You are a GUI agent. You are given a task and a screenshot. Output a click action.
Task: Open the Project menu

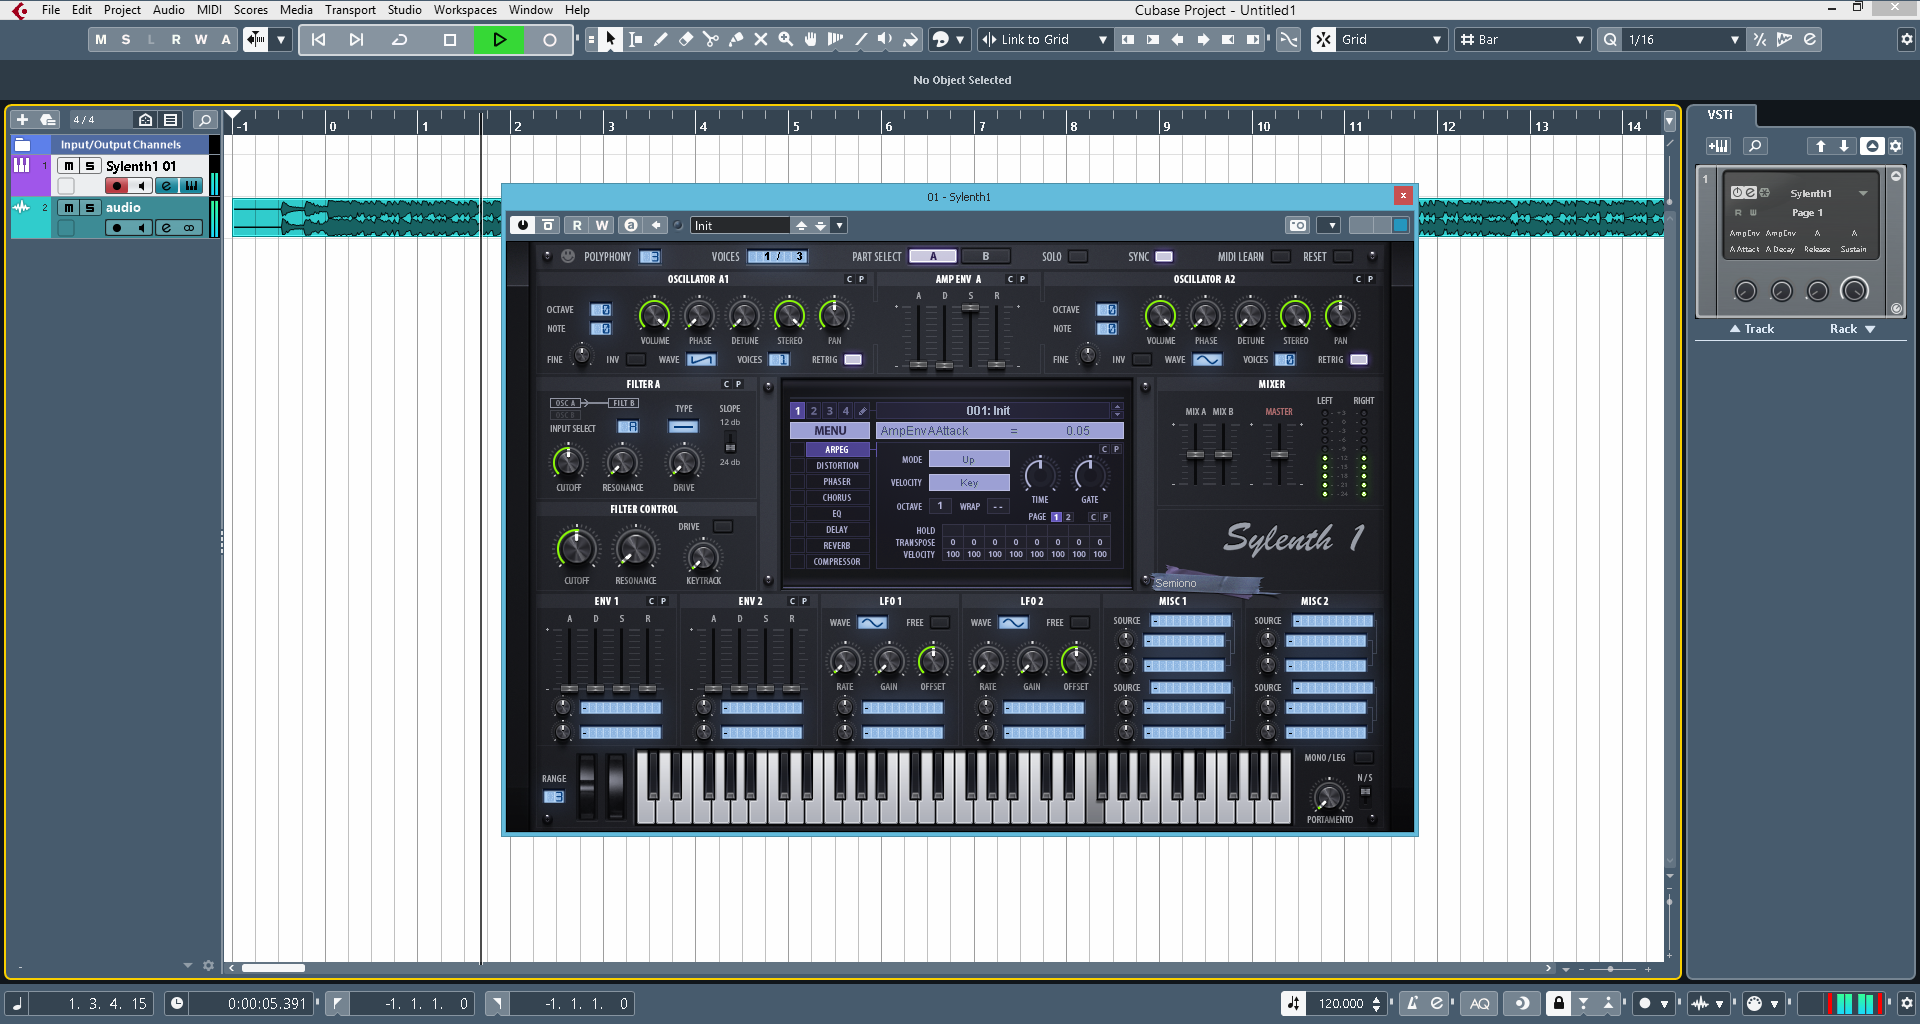(122, 10)
